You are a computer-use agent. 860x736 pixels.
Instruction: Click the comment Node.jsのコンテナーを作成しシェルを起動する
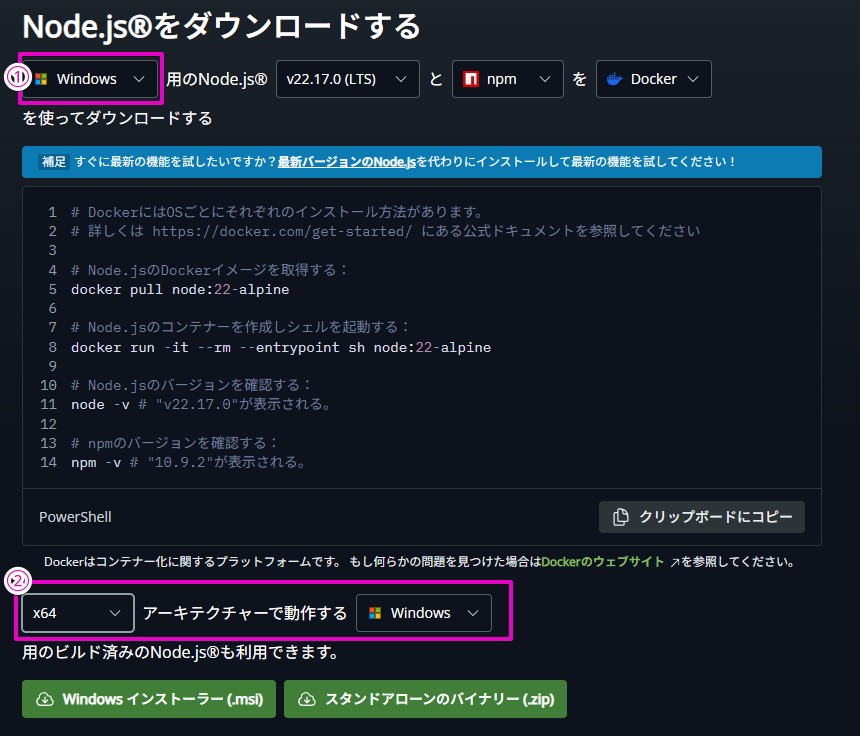click(x=240, y=327)
